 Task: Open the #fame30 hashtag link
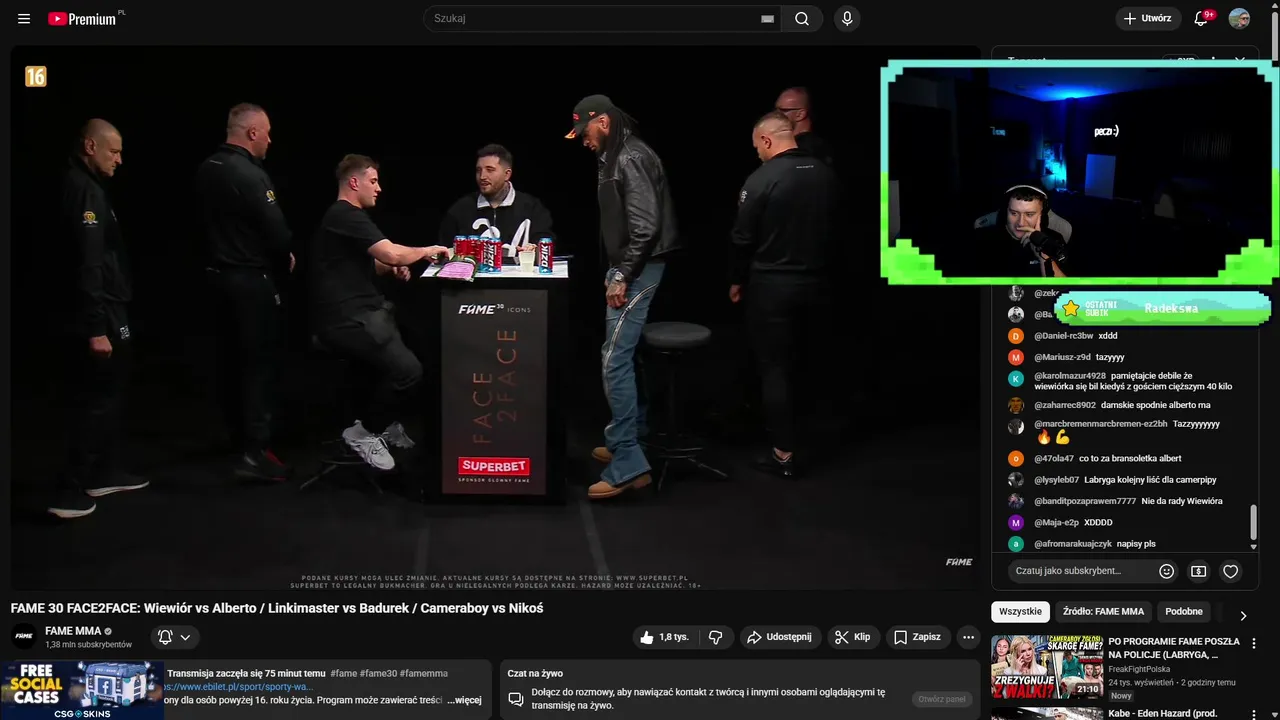coord(378,674)
